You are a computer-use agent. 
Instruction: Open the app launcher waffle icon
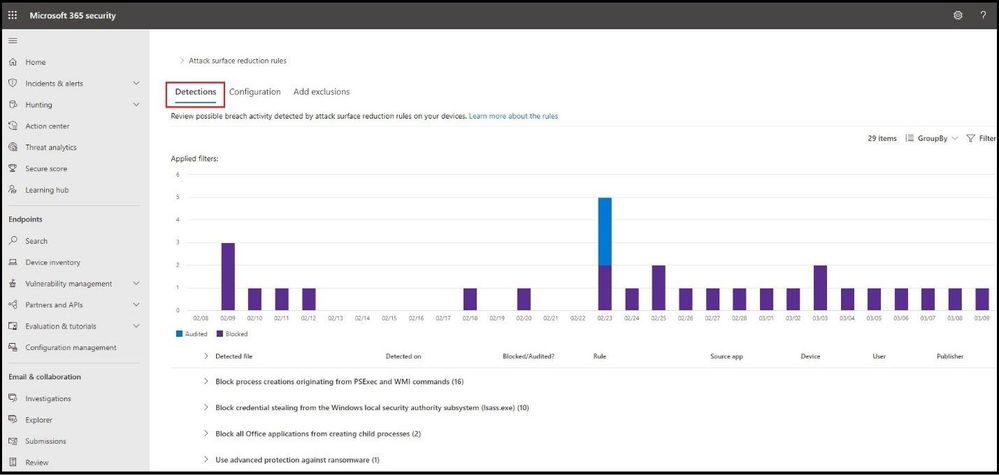click(x=13, y=15)
